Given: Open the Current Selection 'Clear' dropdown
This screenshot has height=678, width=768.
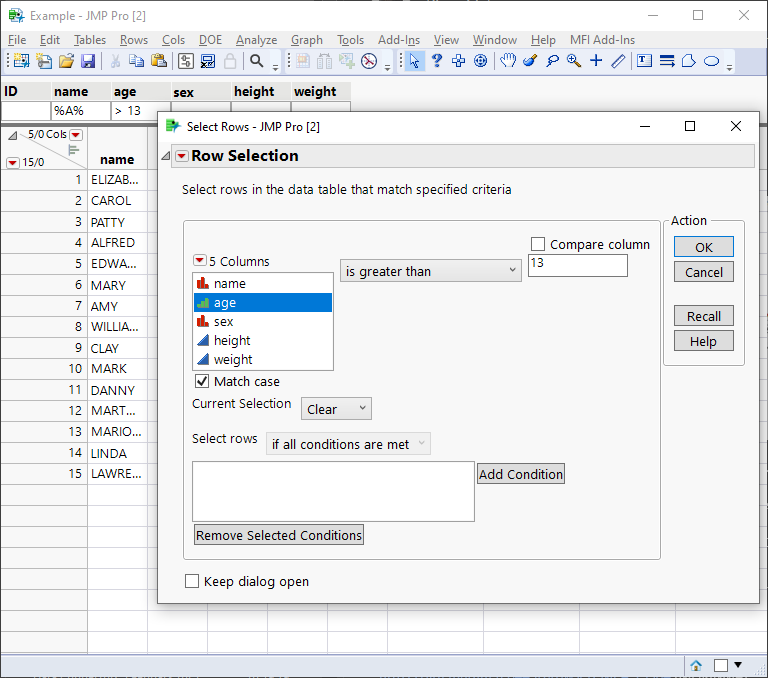Looking at the screenshot, I should pos(336,409).
